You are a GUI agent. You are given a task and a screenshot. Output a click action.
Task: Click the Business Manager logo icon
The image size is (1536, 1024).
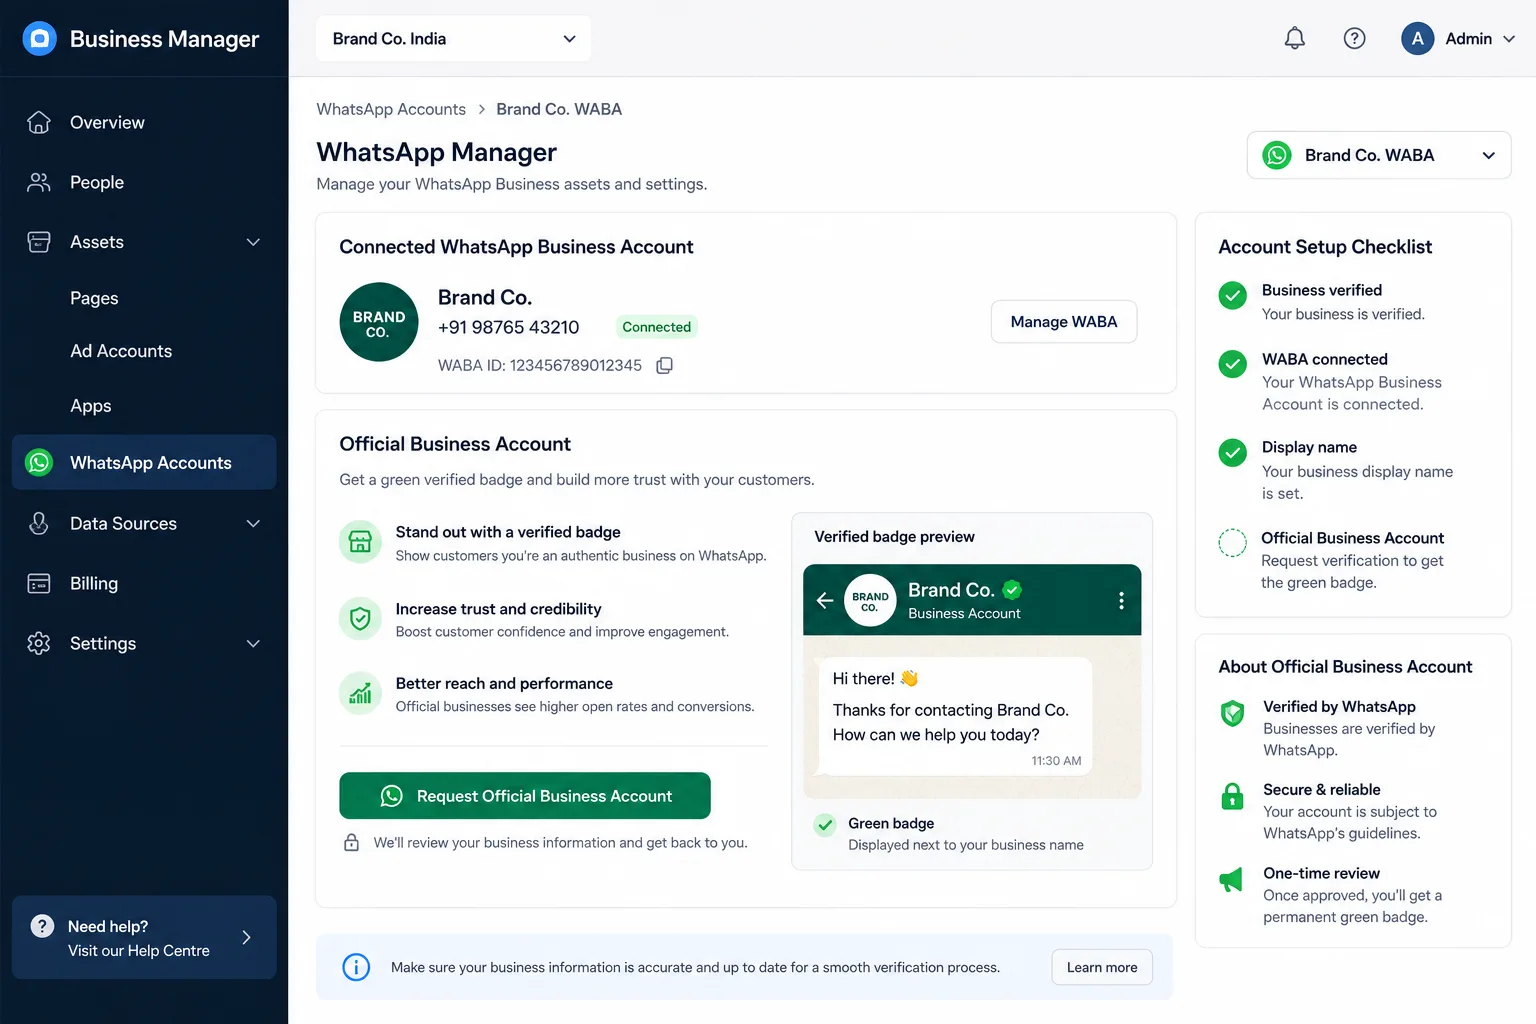coord(39,39)
